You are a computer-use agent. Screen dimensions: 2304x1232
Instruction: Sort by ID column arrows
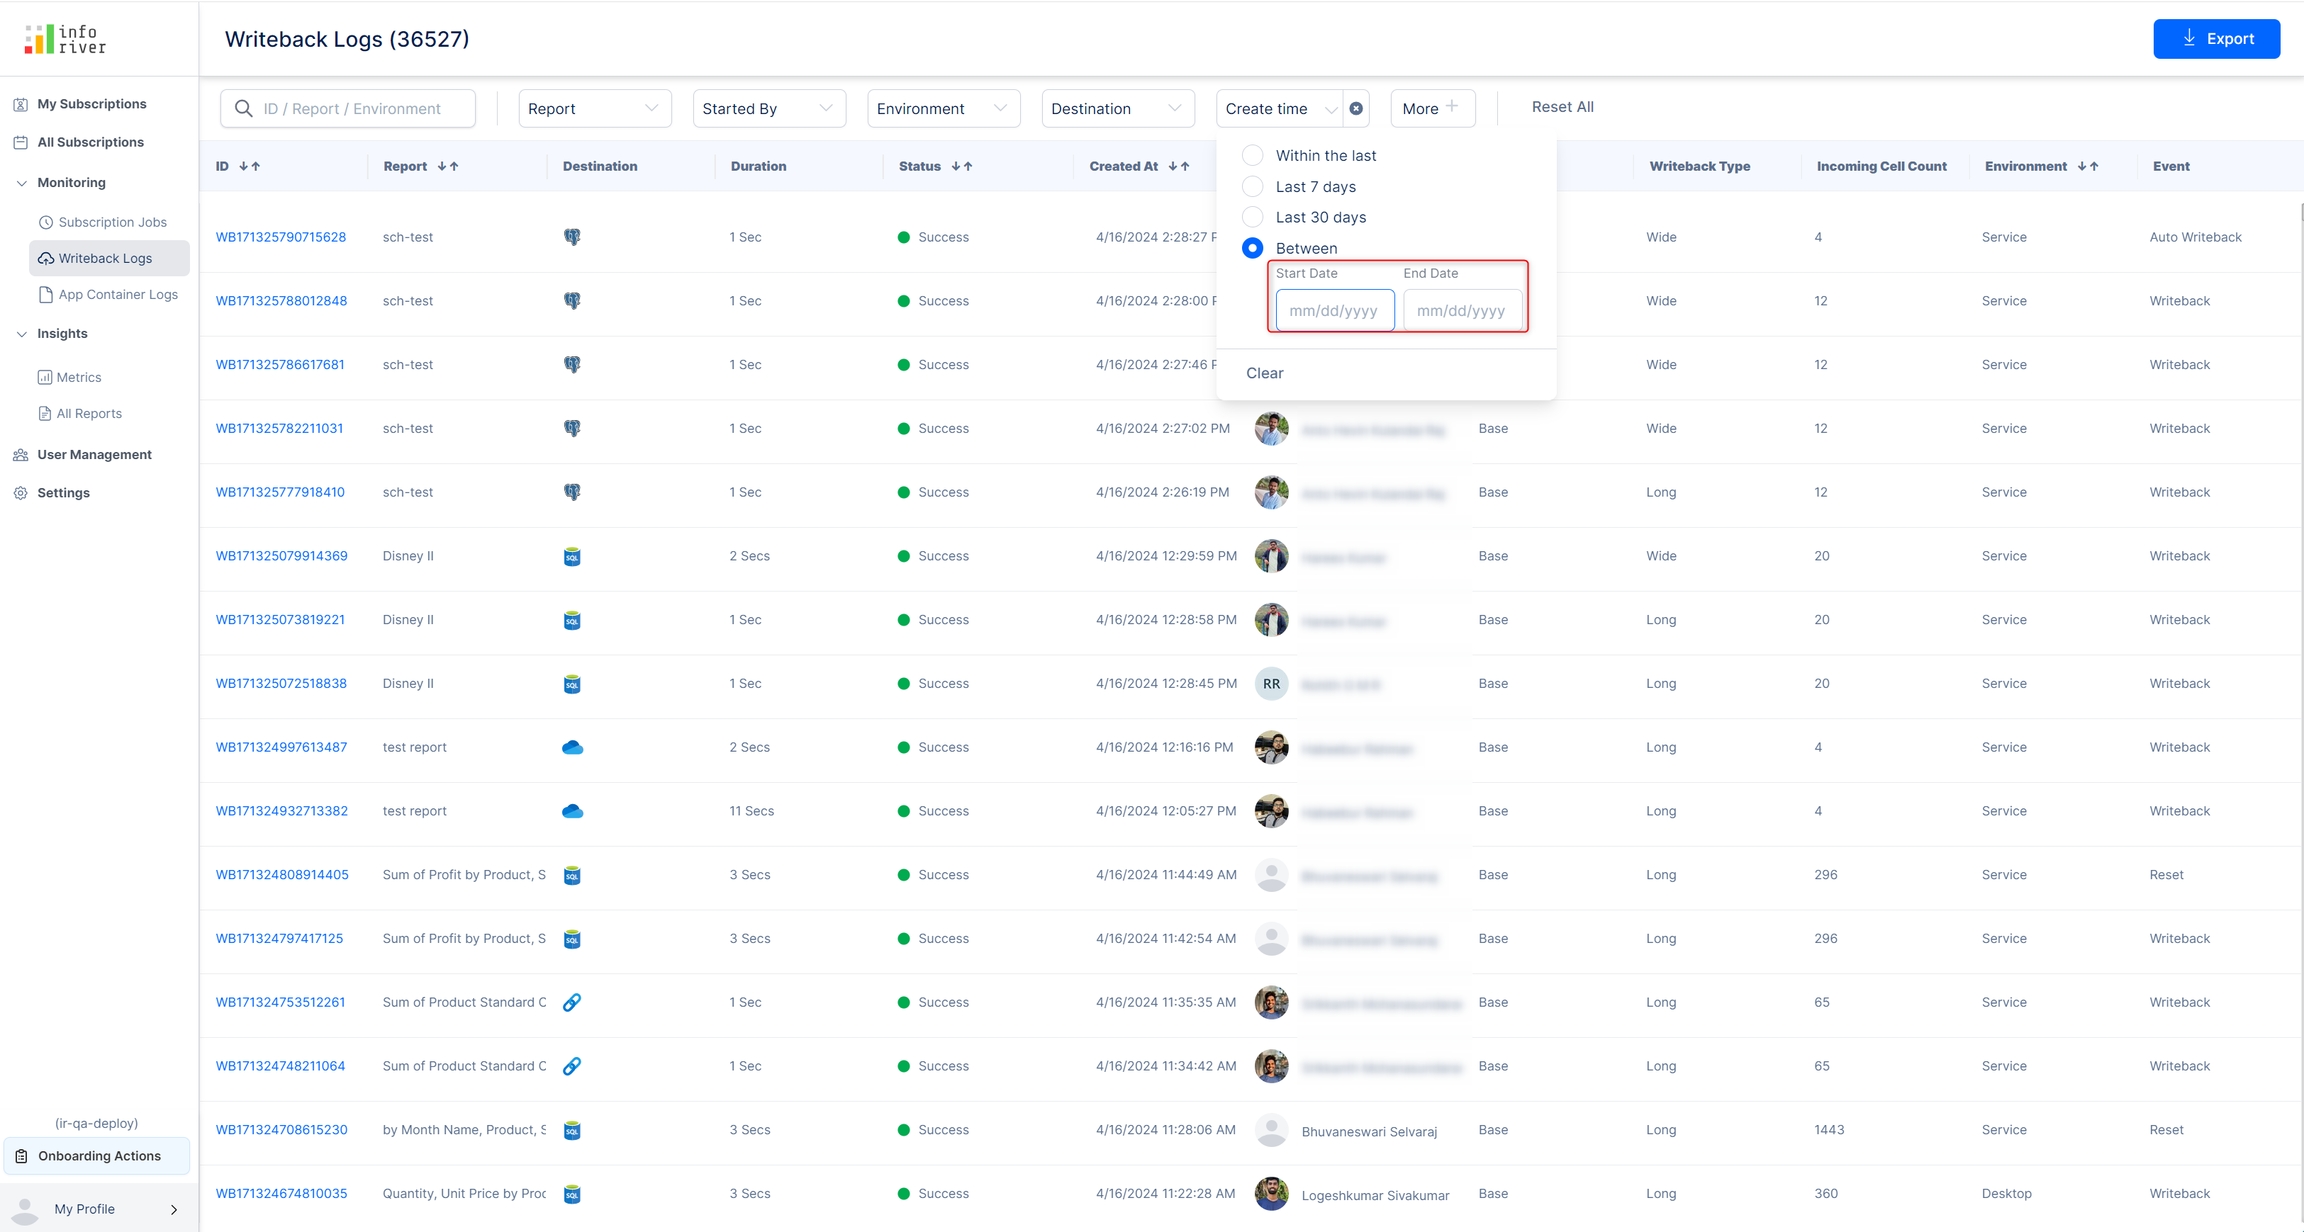(250, 166)
